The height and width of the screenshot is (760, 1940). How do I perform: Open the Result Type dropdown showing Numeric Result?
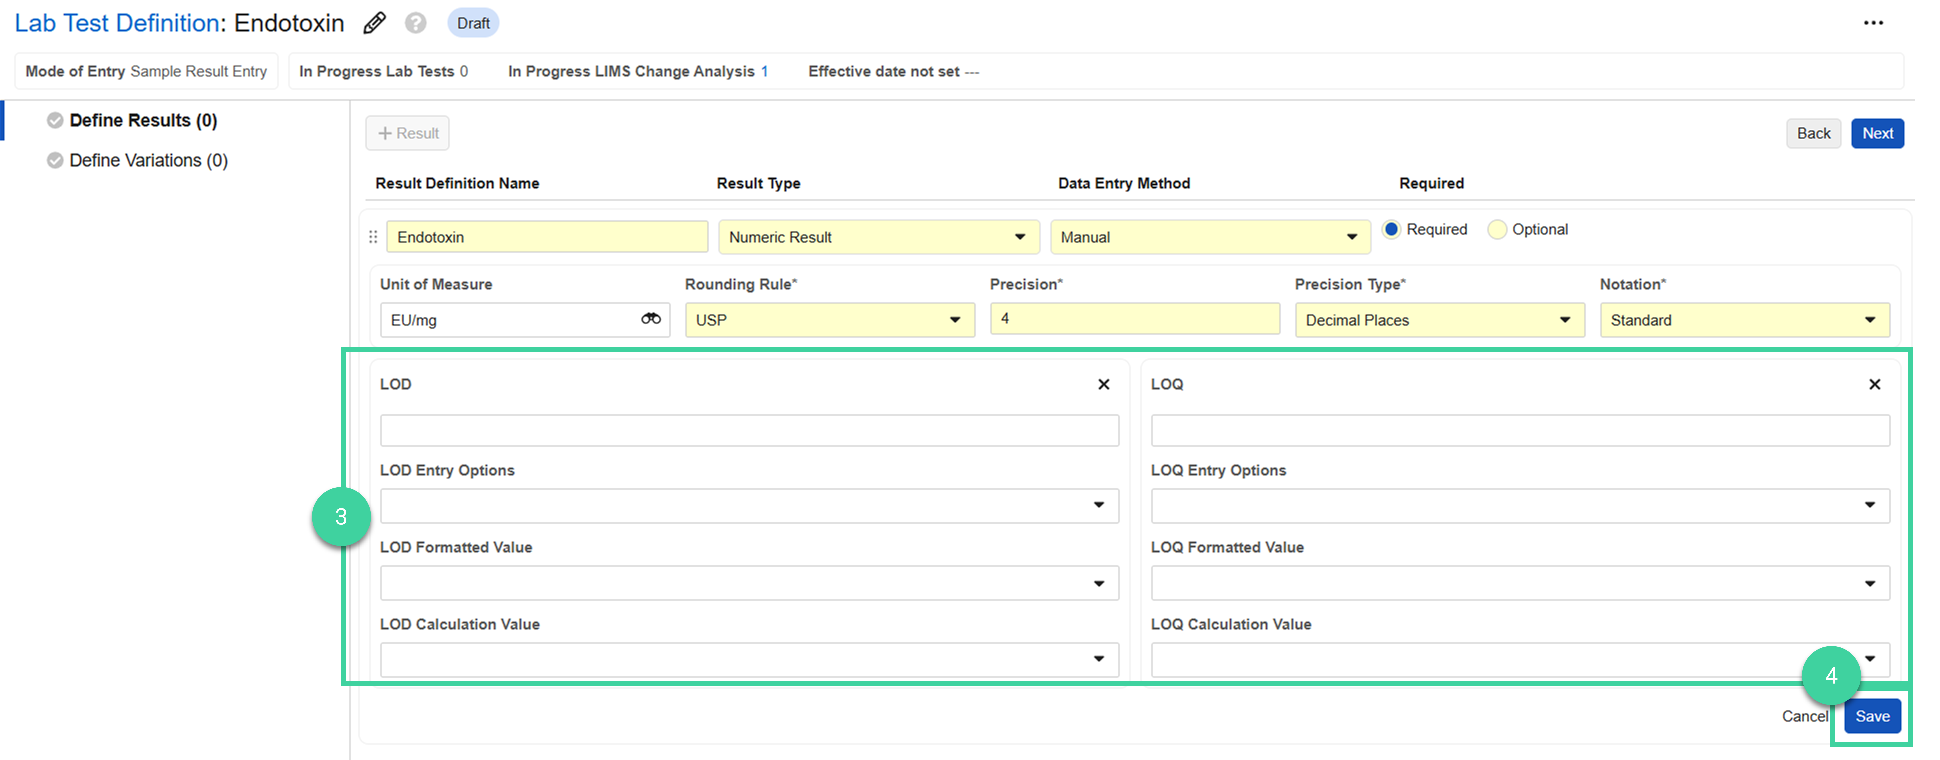[x=879, y=237]
